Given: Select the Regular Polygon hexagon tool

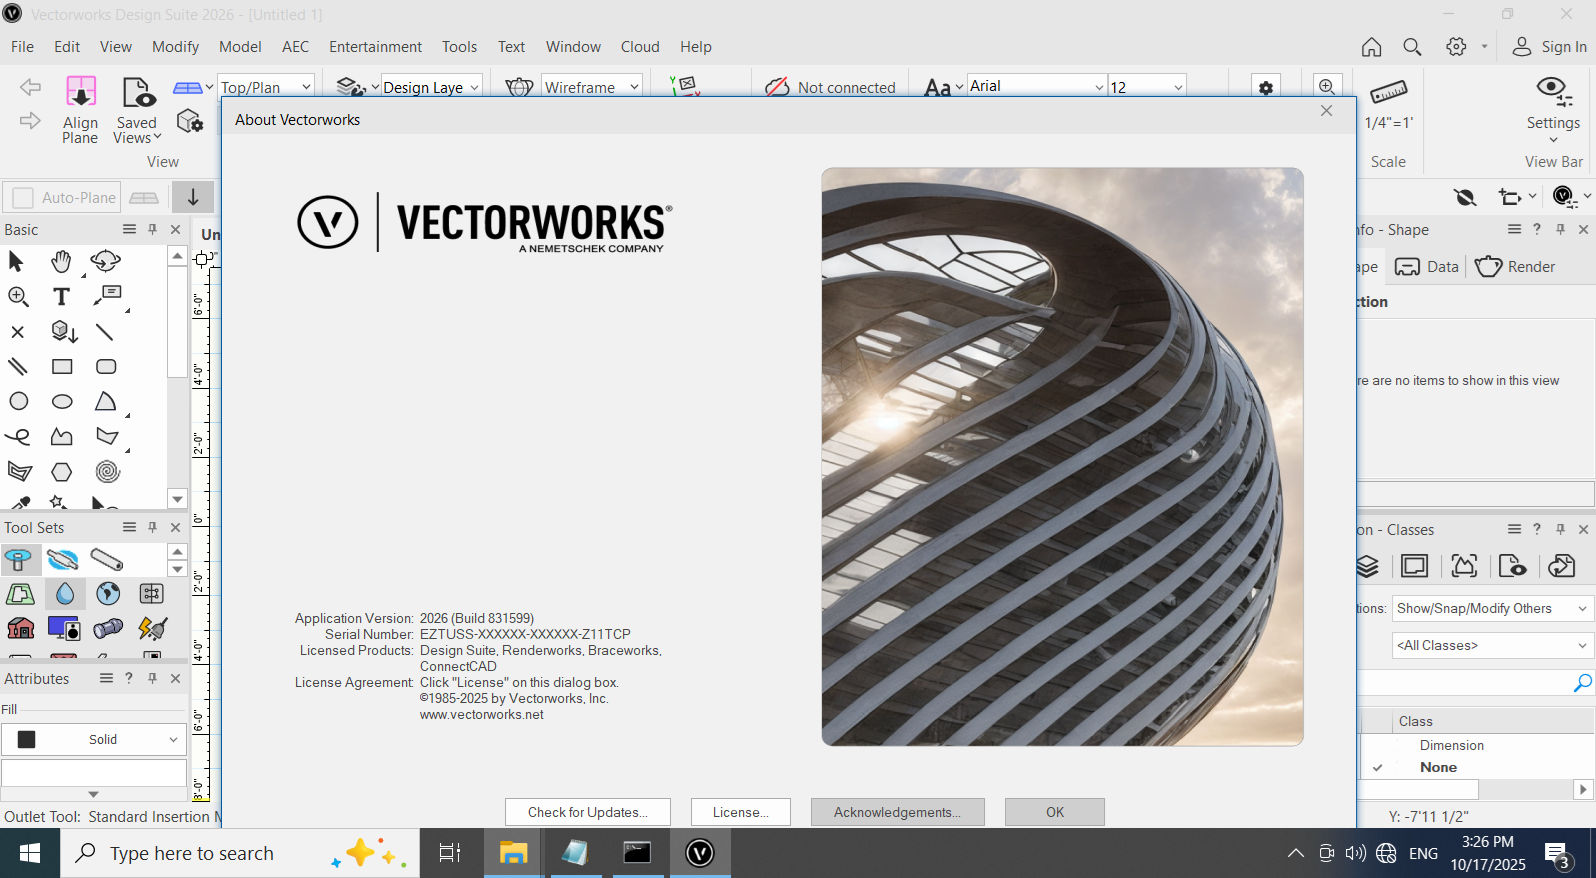Looking at the screenshot, I should pyautogui.click(x=62, y=472).
